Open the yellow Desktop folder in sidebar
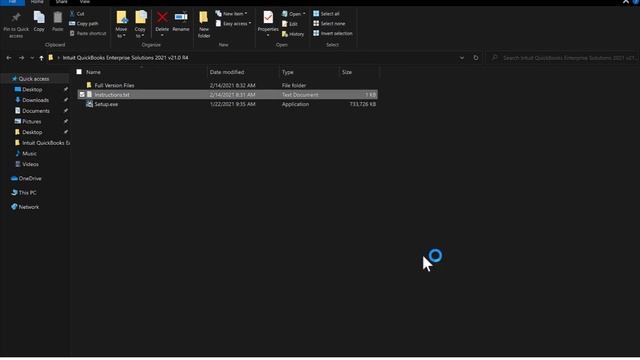The height and width of the screenshot is (360, 640). (x=32, y=132)
